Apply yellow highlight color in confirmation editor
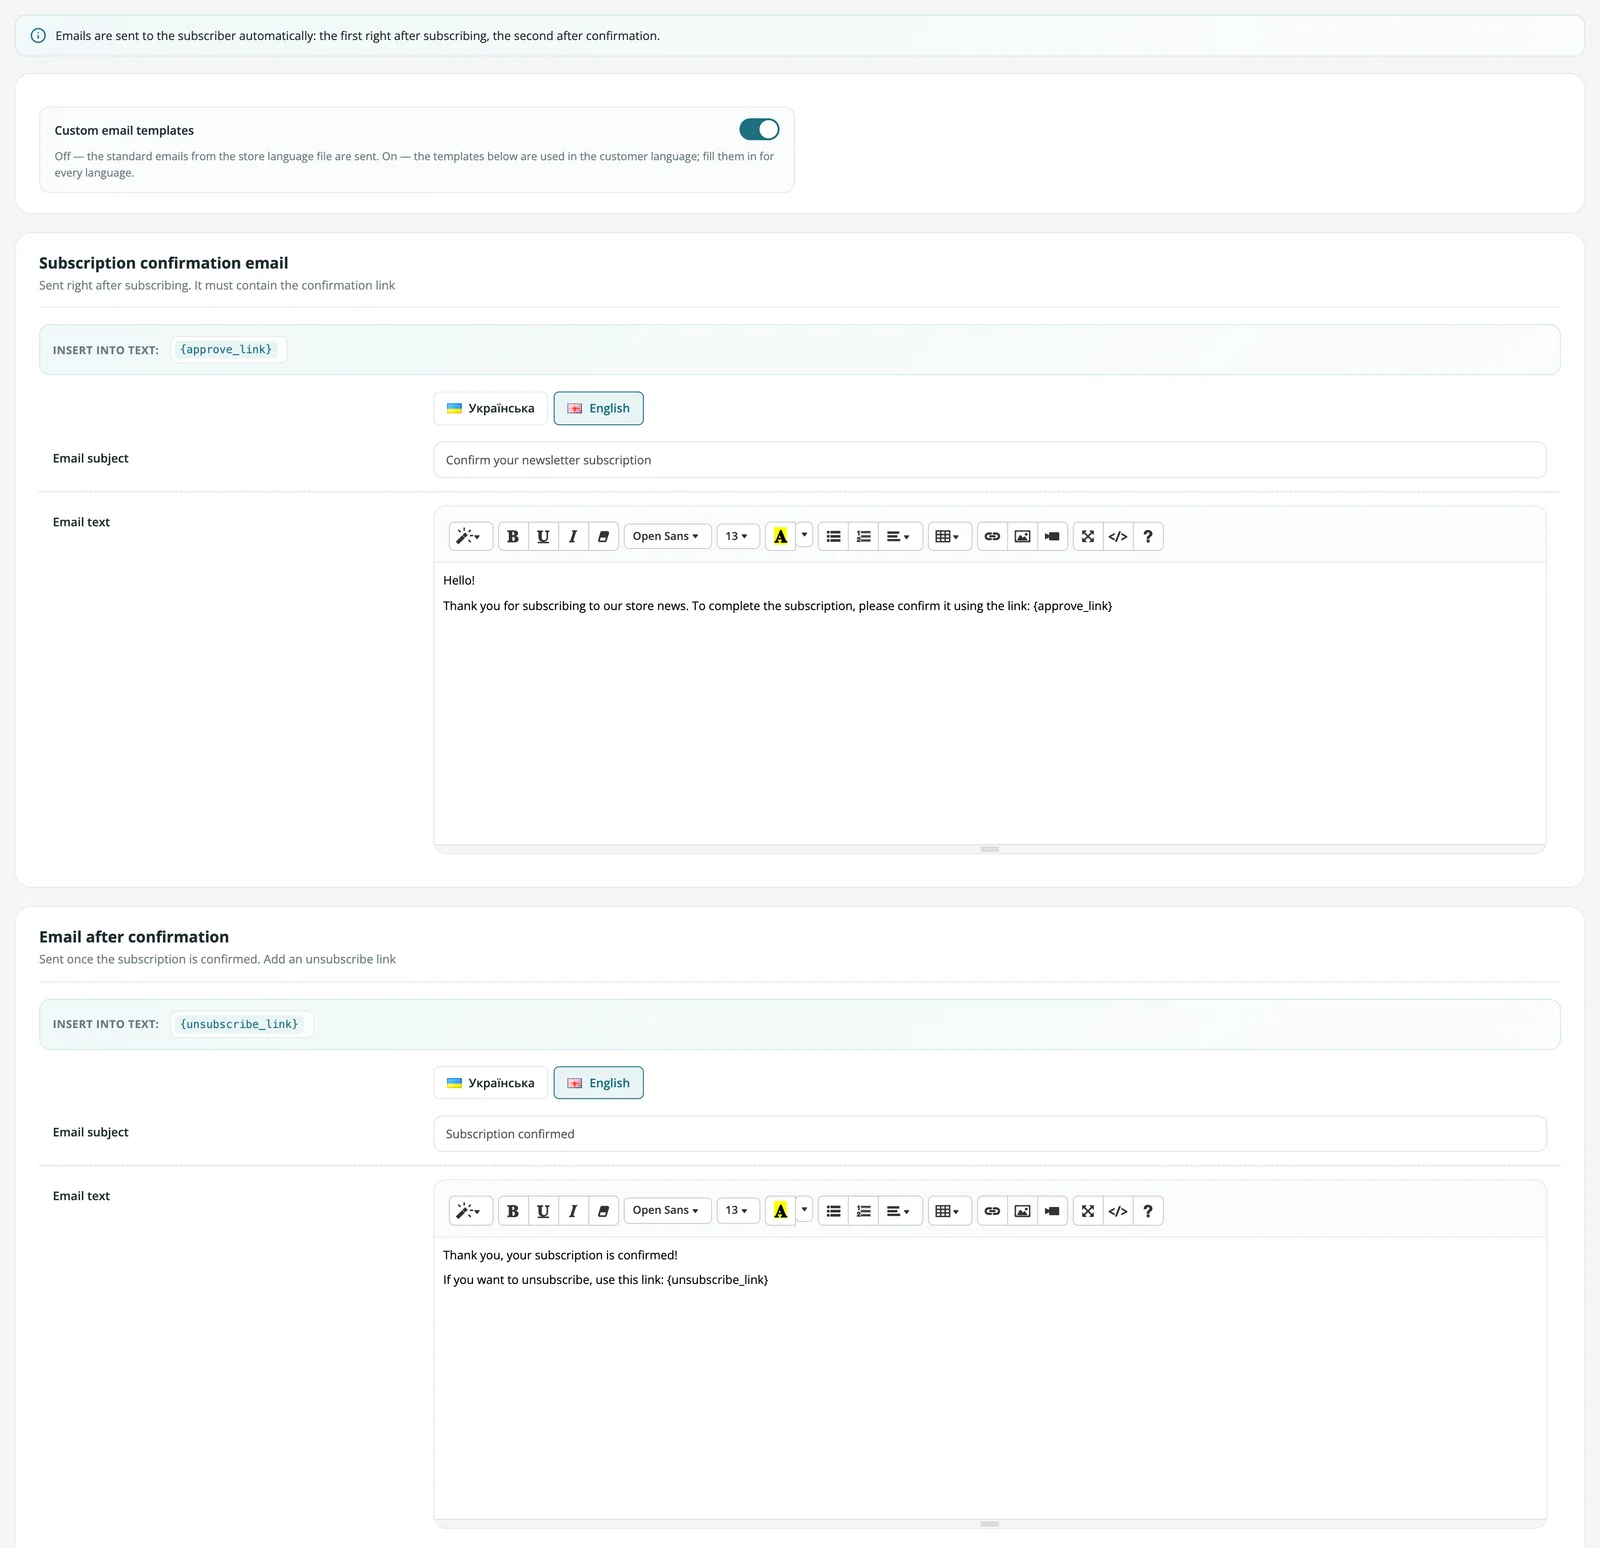 (x=781, y=536)
